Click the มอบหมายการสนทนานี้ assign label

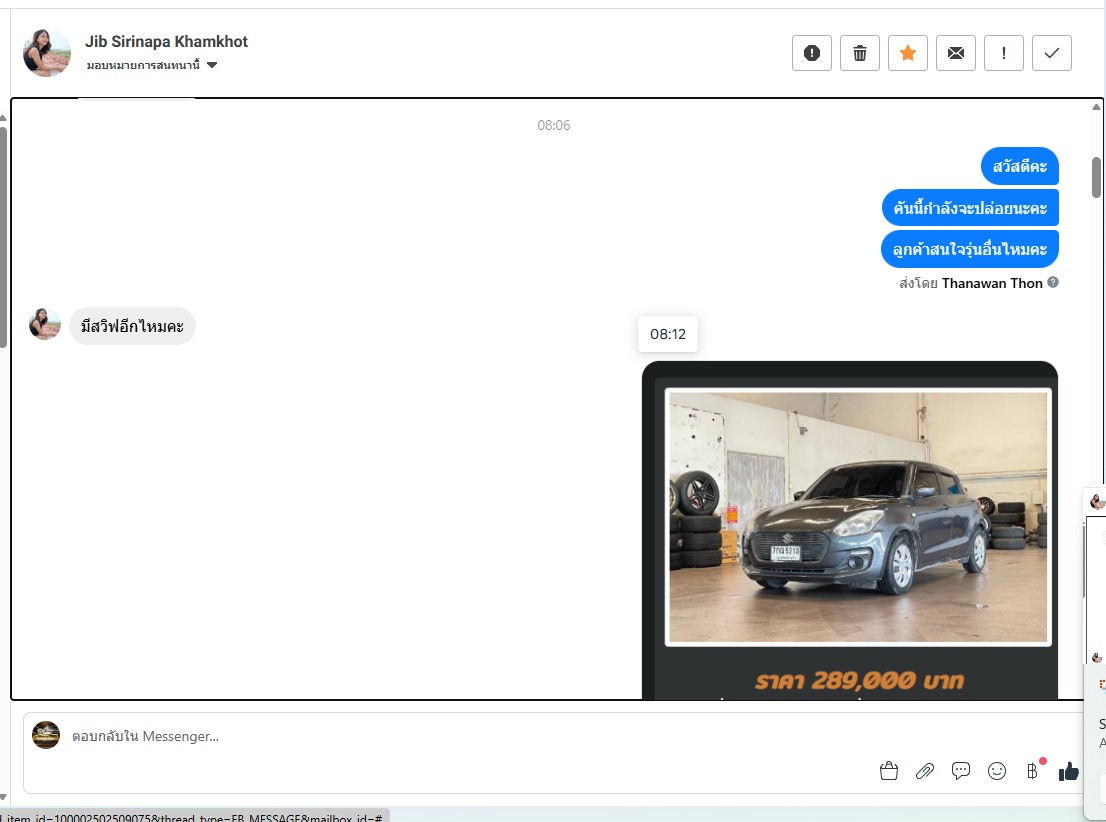(143, 65)
